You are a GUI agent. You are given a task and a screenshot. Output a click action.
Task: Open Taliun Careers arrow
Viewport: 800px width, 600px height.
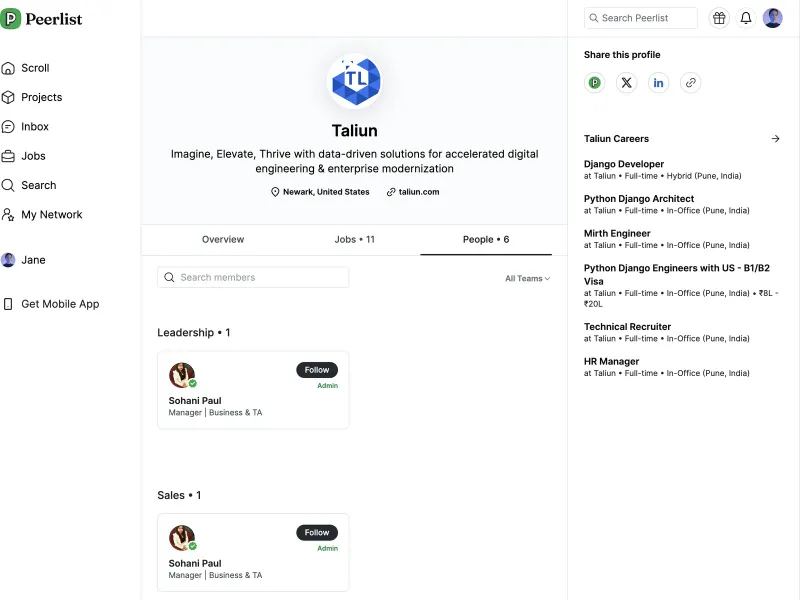point(776,139)
